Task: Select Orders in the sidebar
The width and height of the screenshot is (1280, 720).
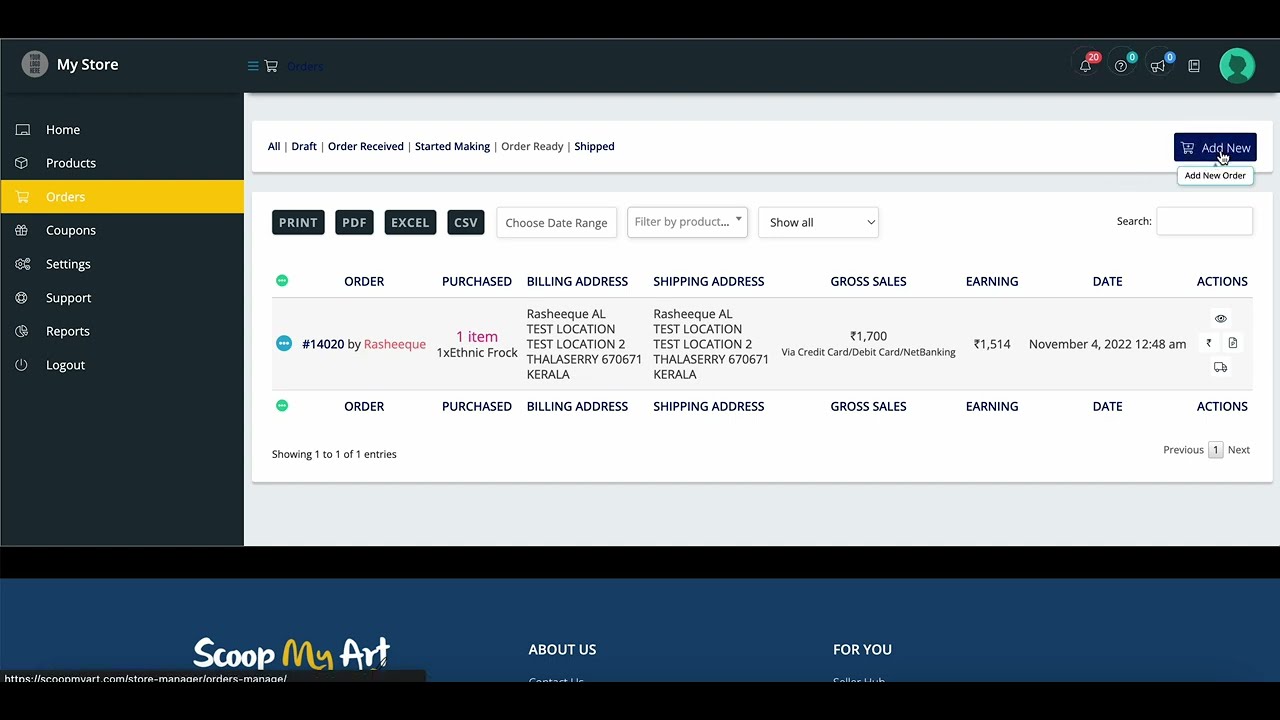Action: coord(122,197)
